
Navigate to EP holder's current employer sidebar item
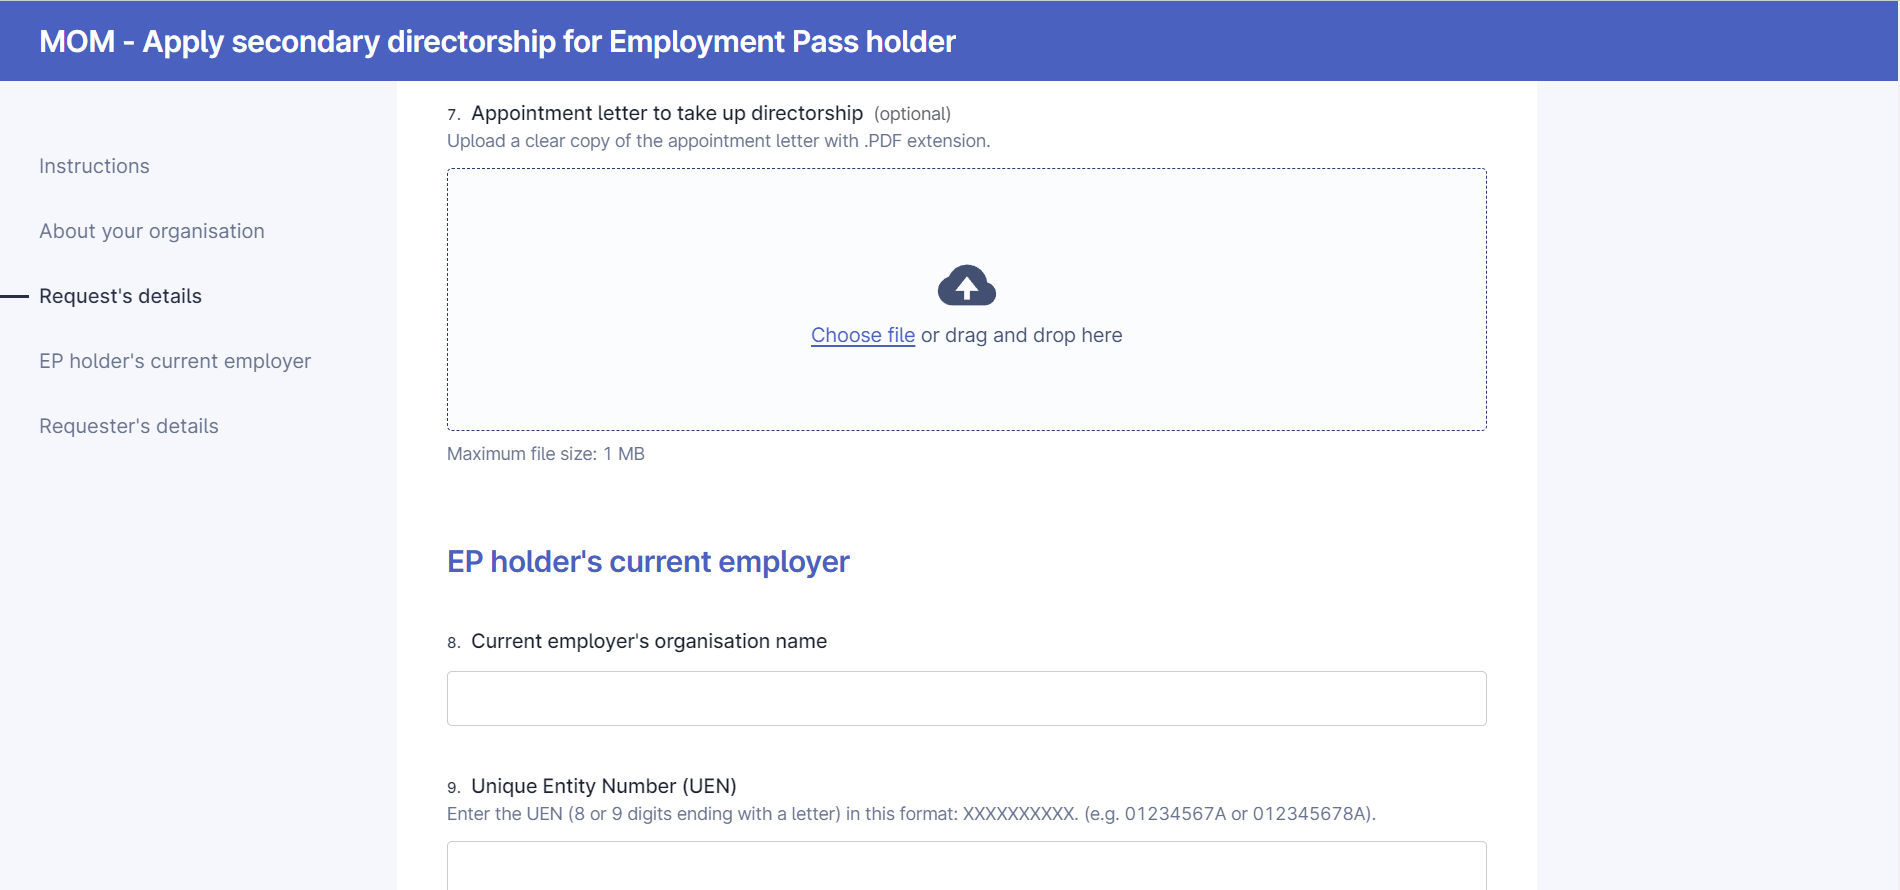(x=175, y=361)
